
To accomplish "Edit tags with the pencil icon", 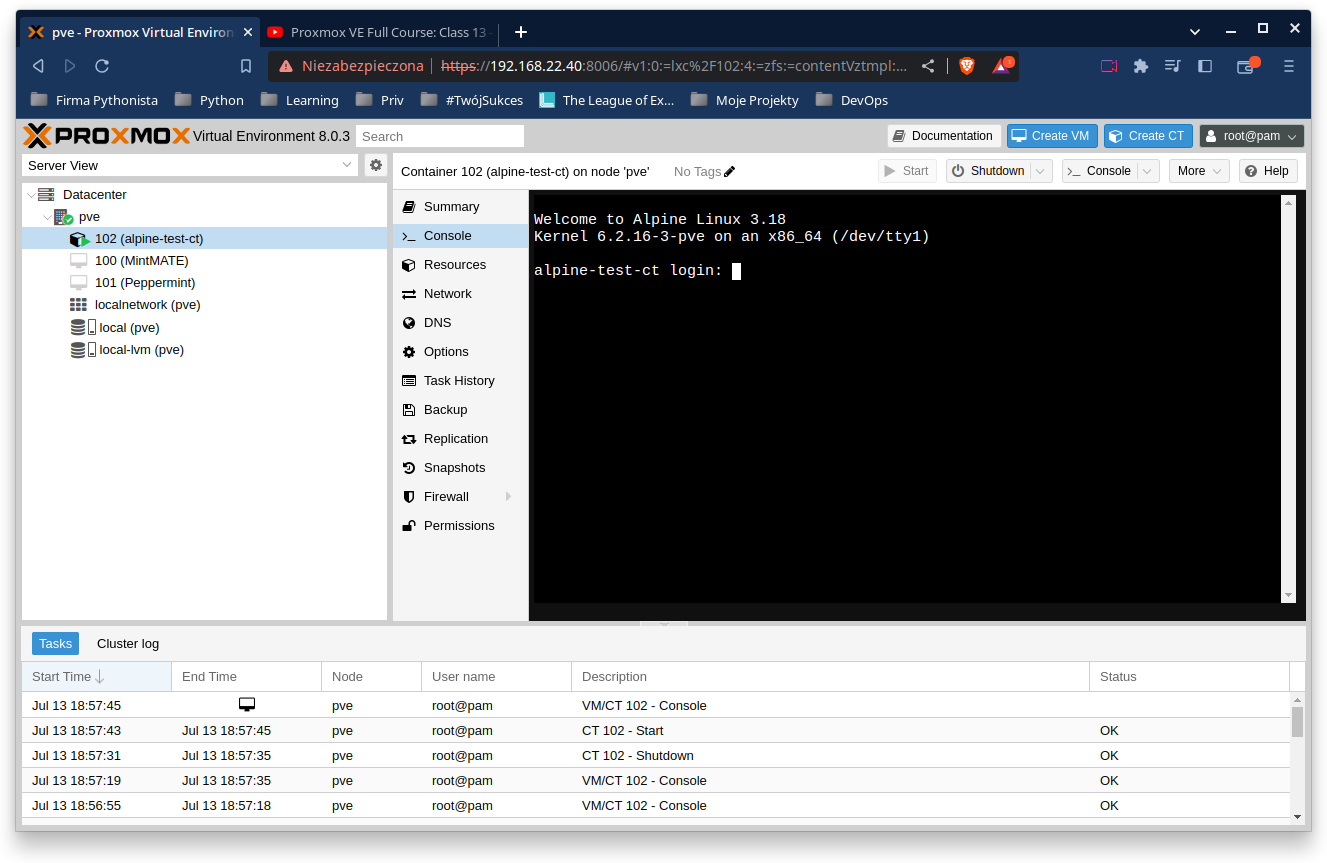I will [728, 171].
